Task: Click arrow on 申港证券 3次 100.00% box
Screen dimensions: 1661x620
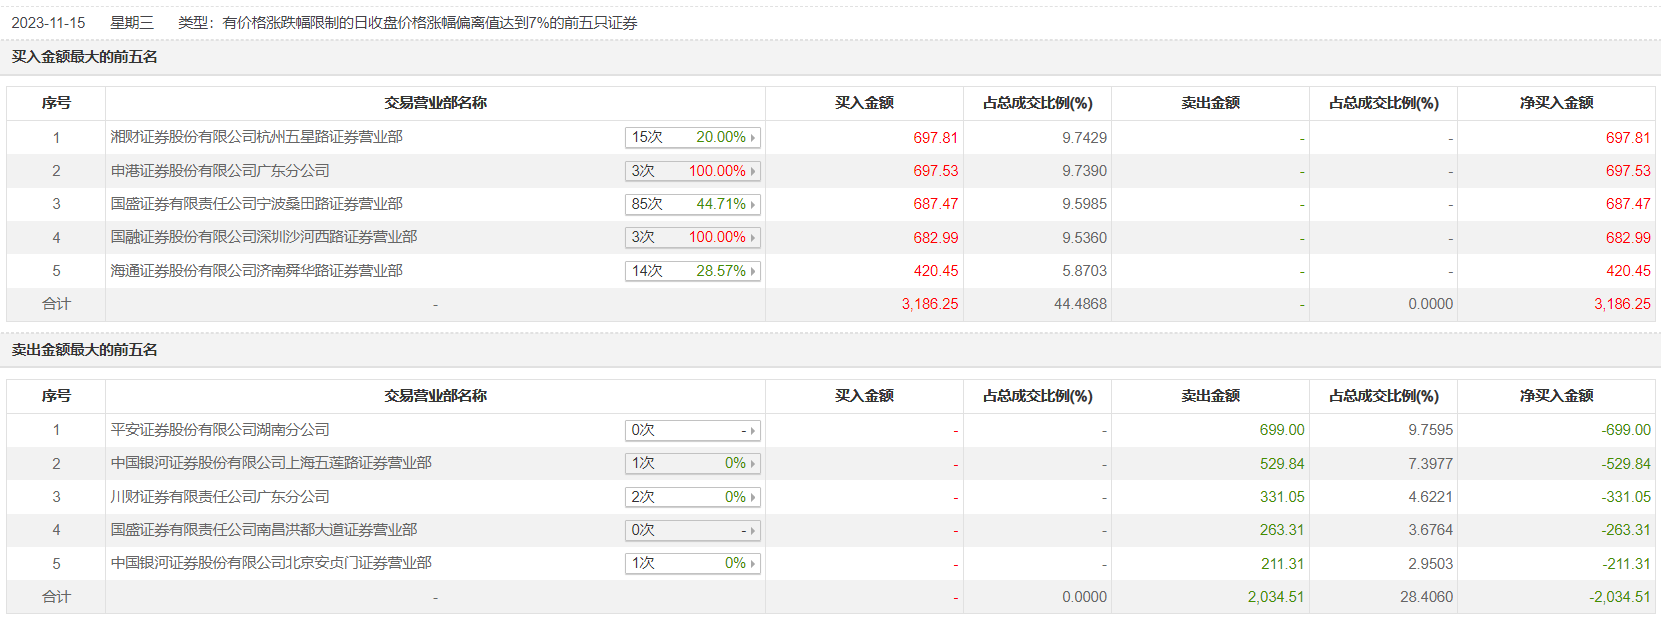Action: coord(753,172)
